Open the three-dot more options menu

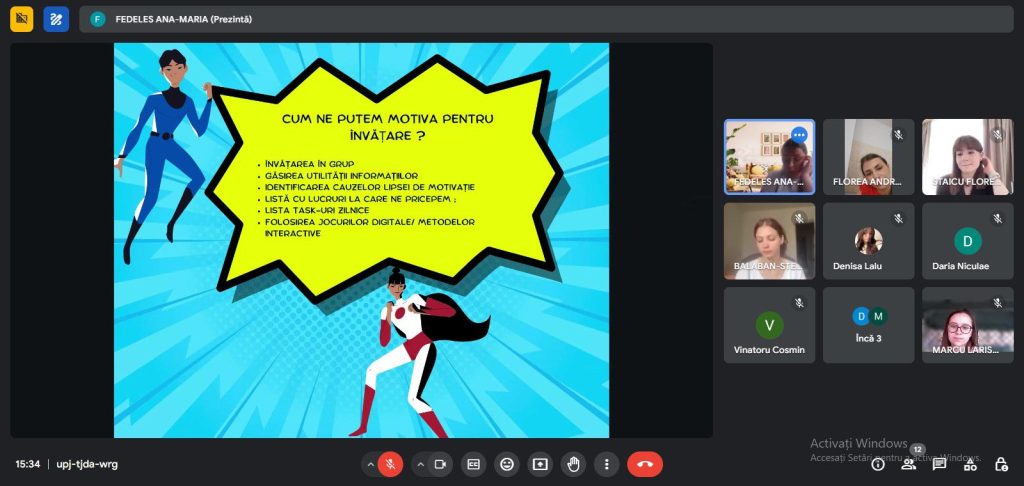[606, 464]
